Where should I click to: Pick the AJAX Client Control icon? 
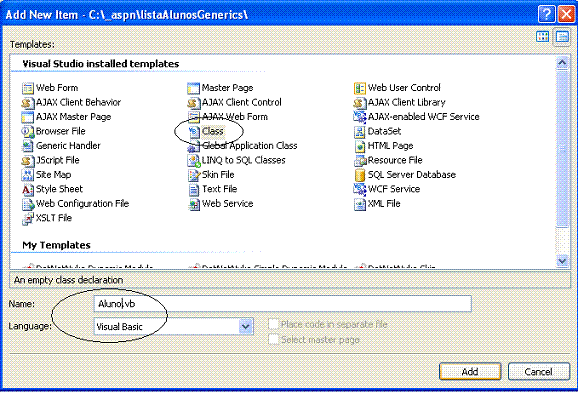(x=194, y=103)
